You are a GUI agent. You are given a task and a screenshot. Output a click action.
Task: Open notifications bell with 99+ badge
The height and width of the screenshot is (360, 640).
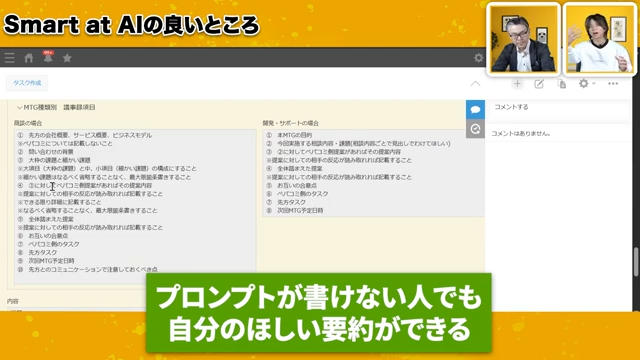[48, 57]
